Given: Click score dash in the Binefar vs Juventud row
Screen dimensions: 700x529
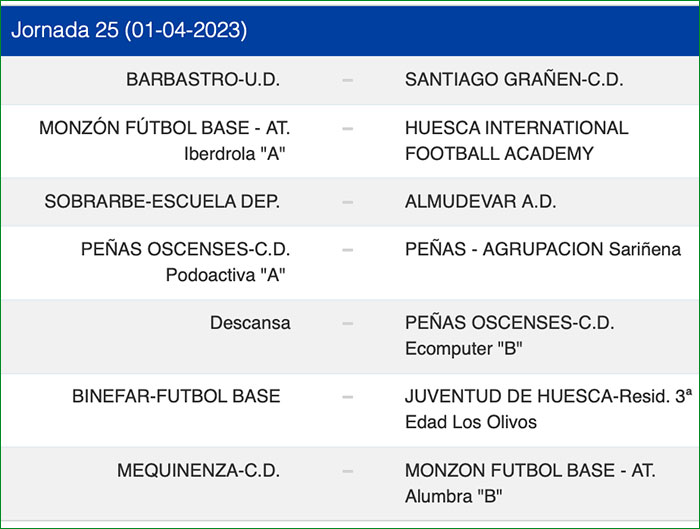Looking at the screenshot, I should (x=347, y=397).
